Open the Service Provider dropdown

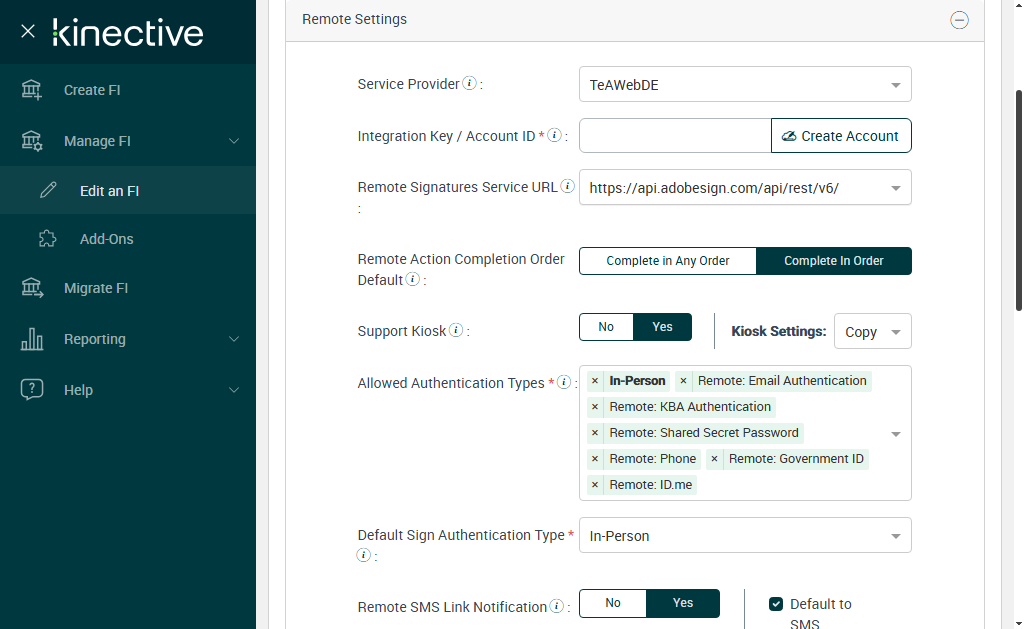(x=744, y=85)
